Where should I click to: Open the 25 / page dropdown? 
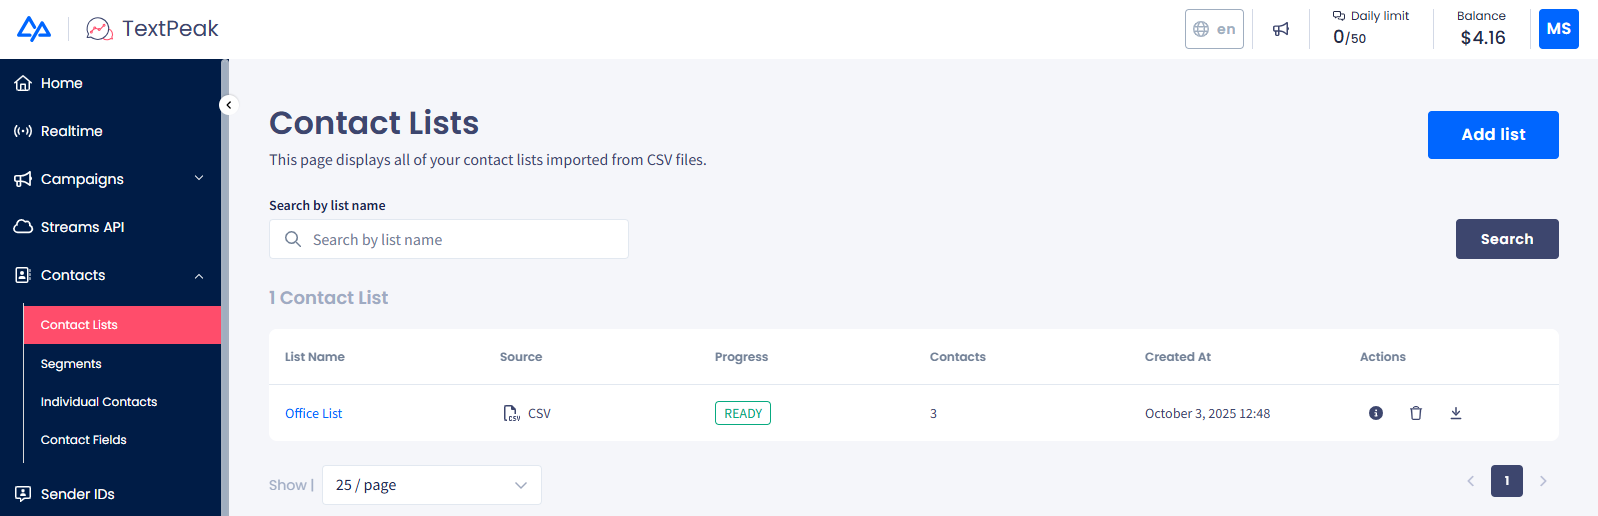[432, 485]
